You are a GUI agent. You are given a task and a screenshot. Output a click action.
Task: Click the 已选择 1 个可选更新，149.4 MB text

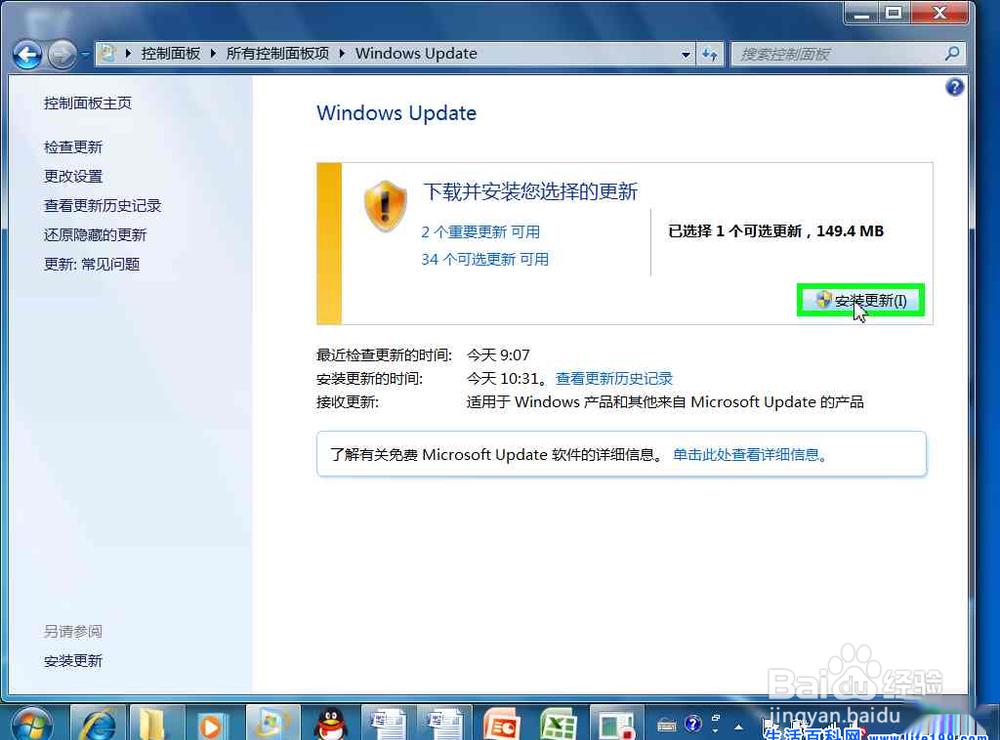point(776,231)
